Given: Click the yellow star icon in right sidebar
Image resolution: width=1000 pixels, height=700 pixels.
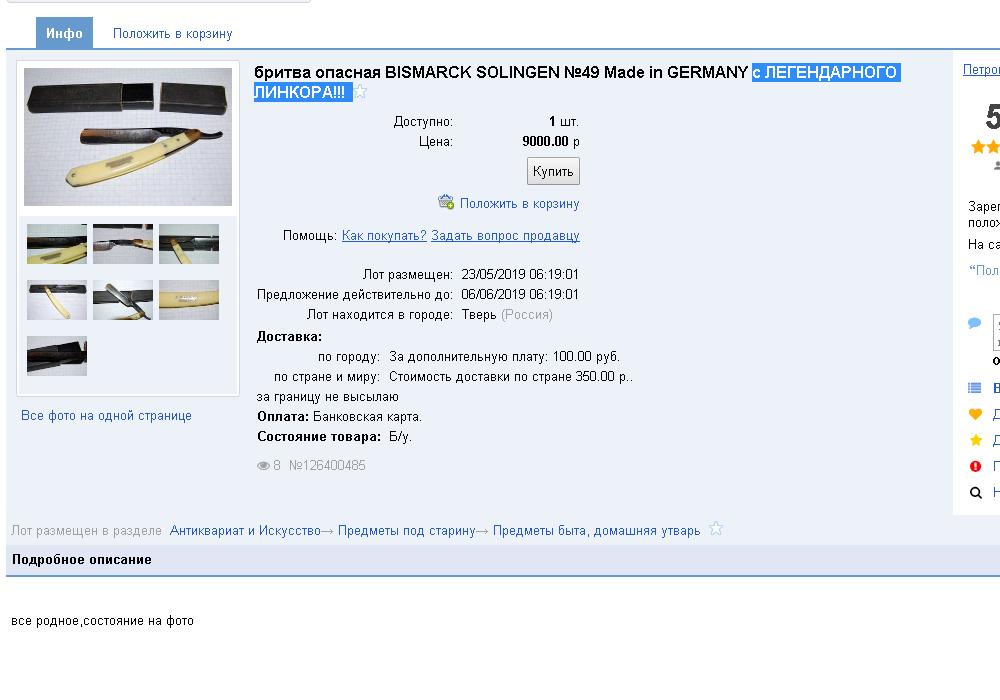Looking at the screenshot, I should (976, 440).
